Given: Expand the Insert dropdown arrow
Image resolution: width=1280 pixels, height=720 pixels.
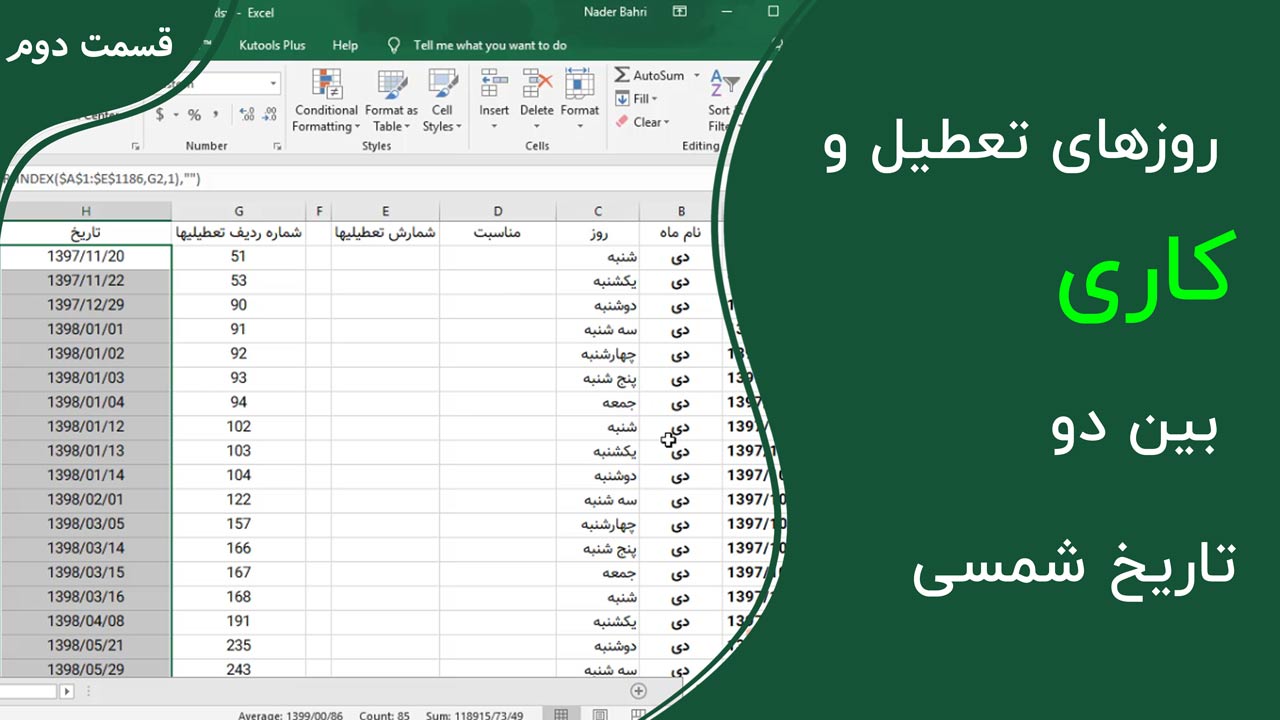Looking at the screenshot, I should coord(494,126).
